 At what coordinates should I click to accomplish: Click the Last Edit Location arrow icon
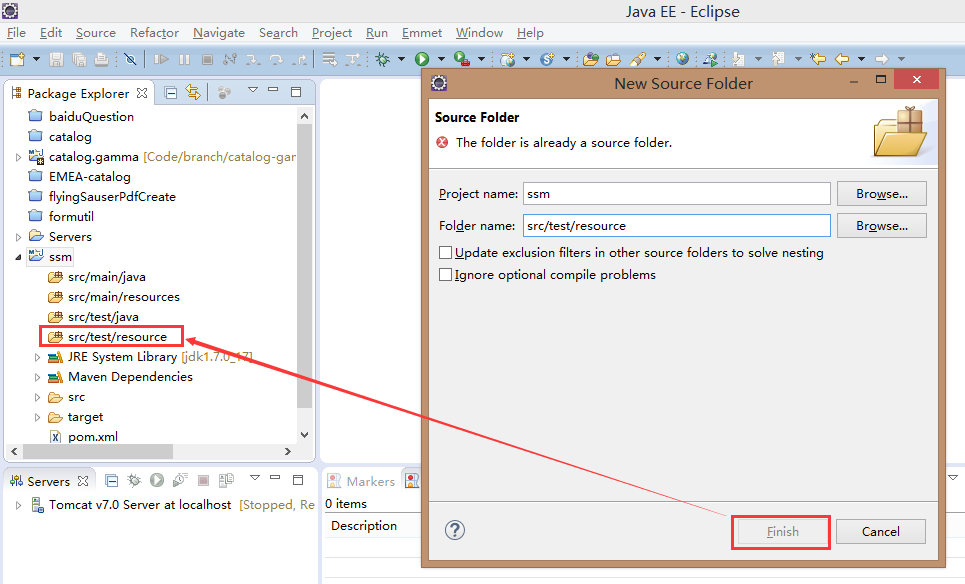click(x=818, y=59)
